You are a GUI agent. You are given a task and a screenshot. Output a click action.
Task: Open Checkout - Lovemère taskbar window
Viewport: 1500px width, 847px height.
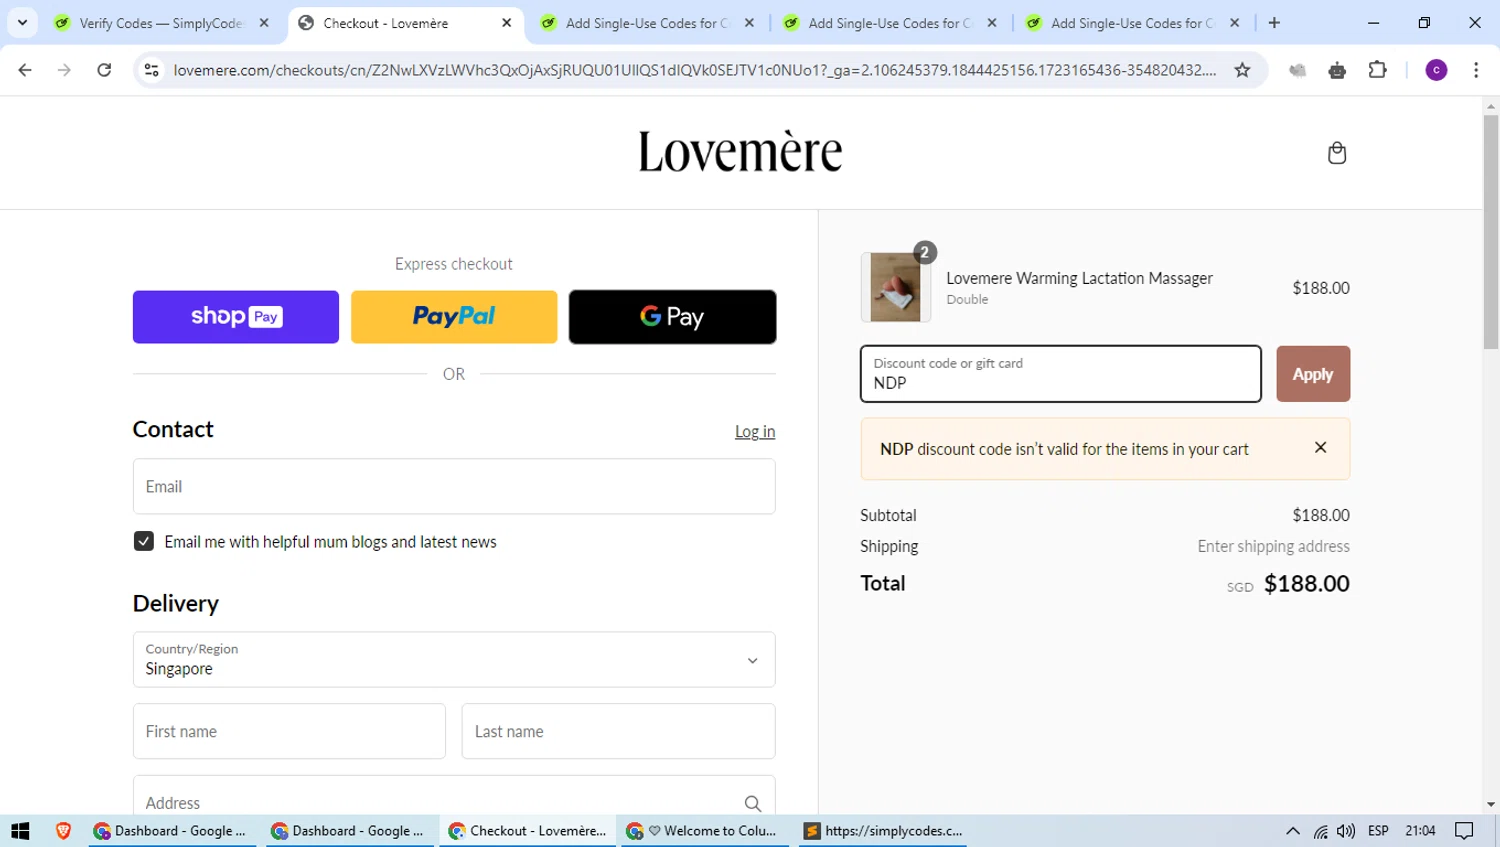click(527, 831)
